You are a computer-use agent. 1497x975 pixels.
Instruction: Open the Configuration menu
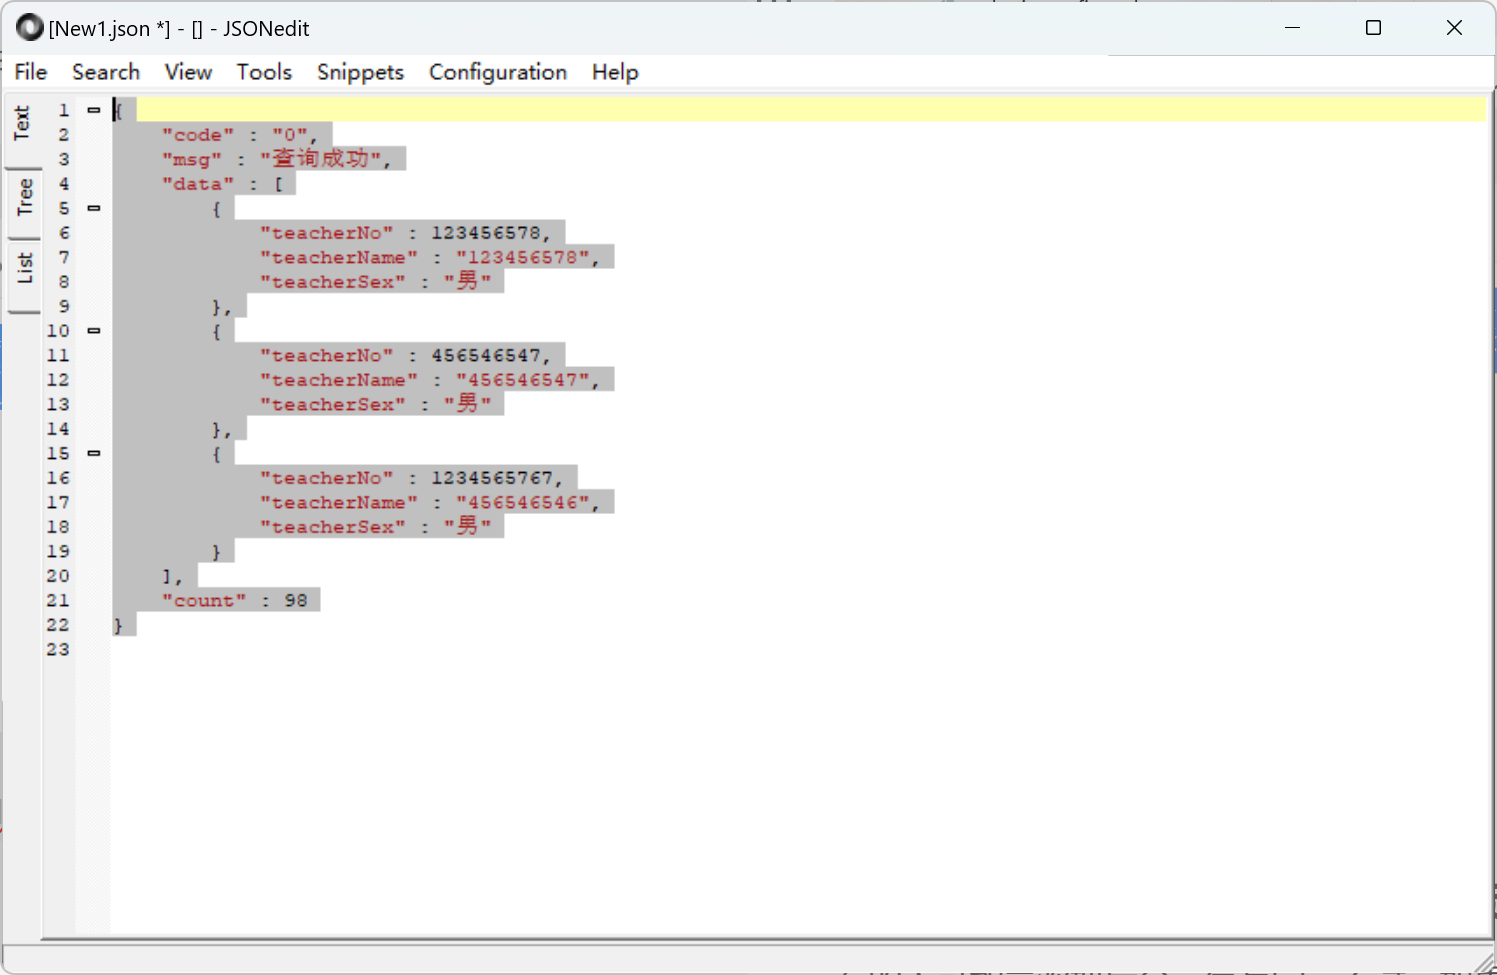tap(498, 72)
